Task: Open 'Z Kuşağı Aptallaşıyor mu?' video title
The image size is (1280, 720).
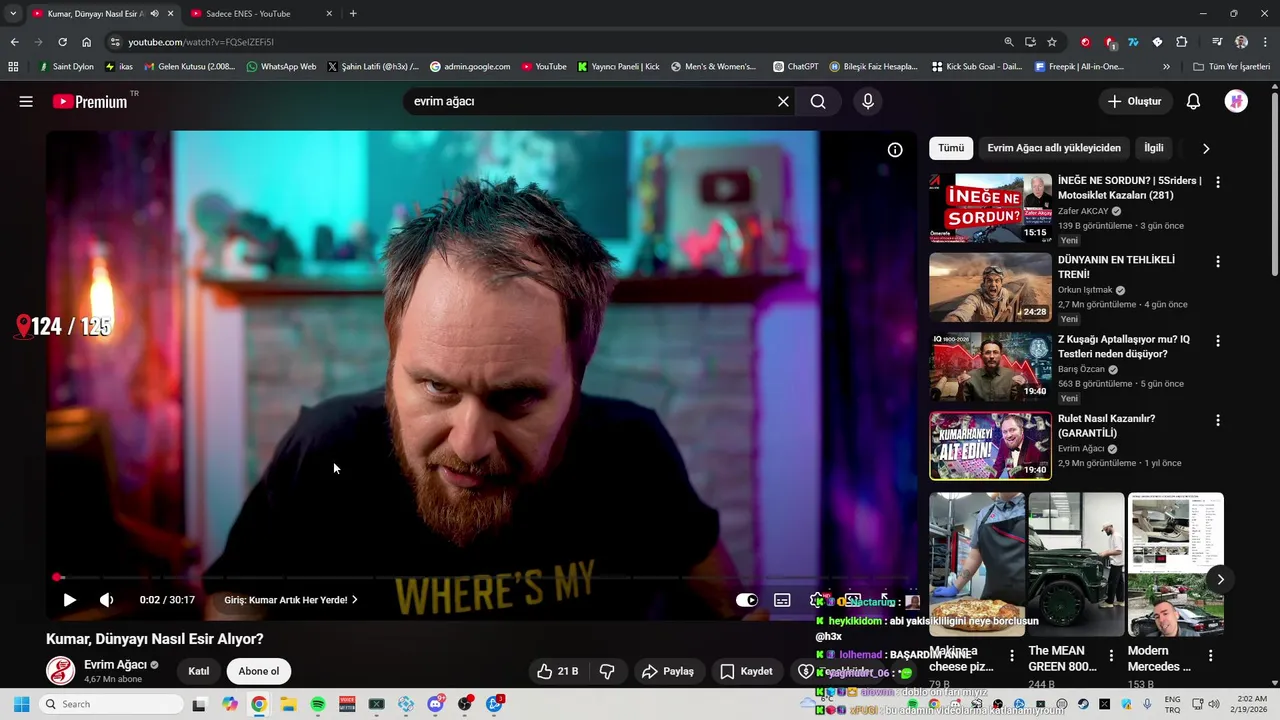Action: coord(1124,347)
